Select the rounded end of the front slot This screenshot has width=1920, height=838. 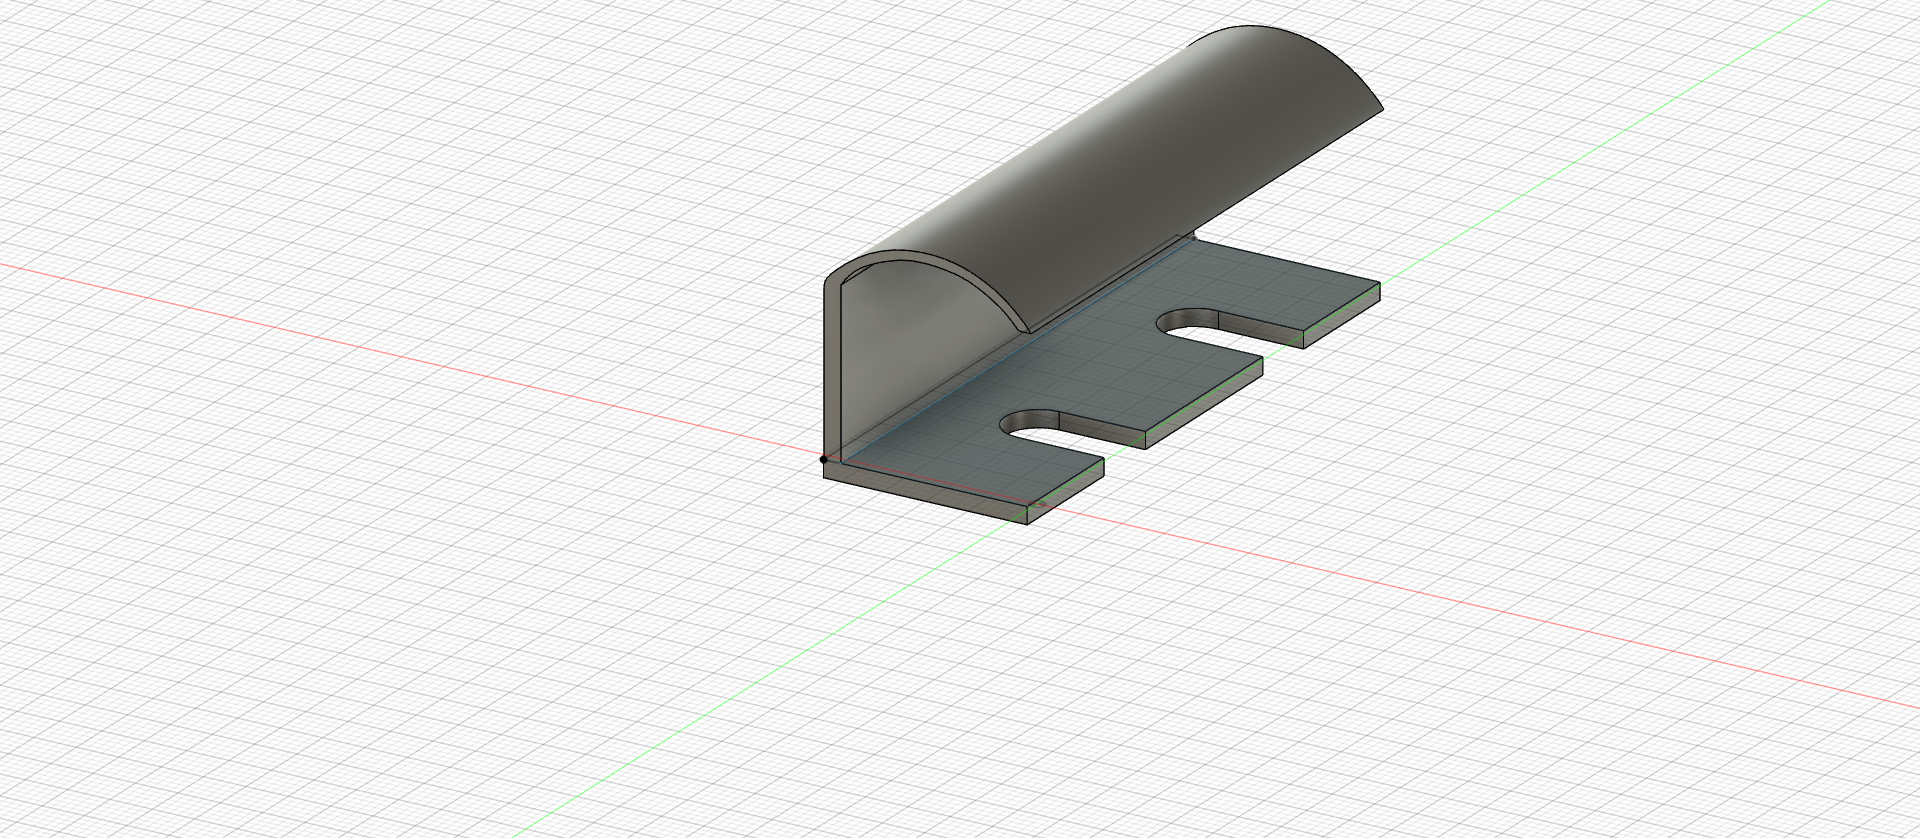1022,425
